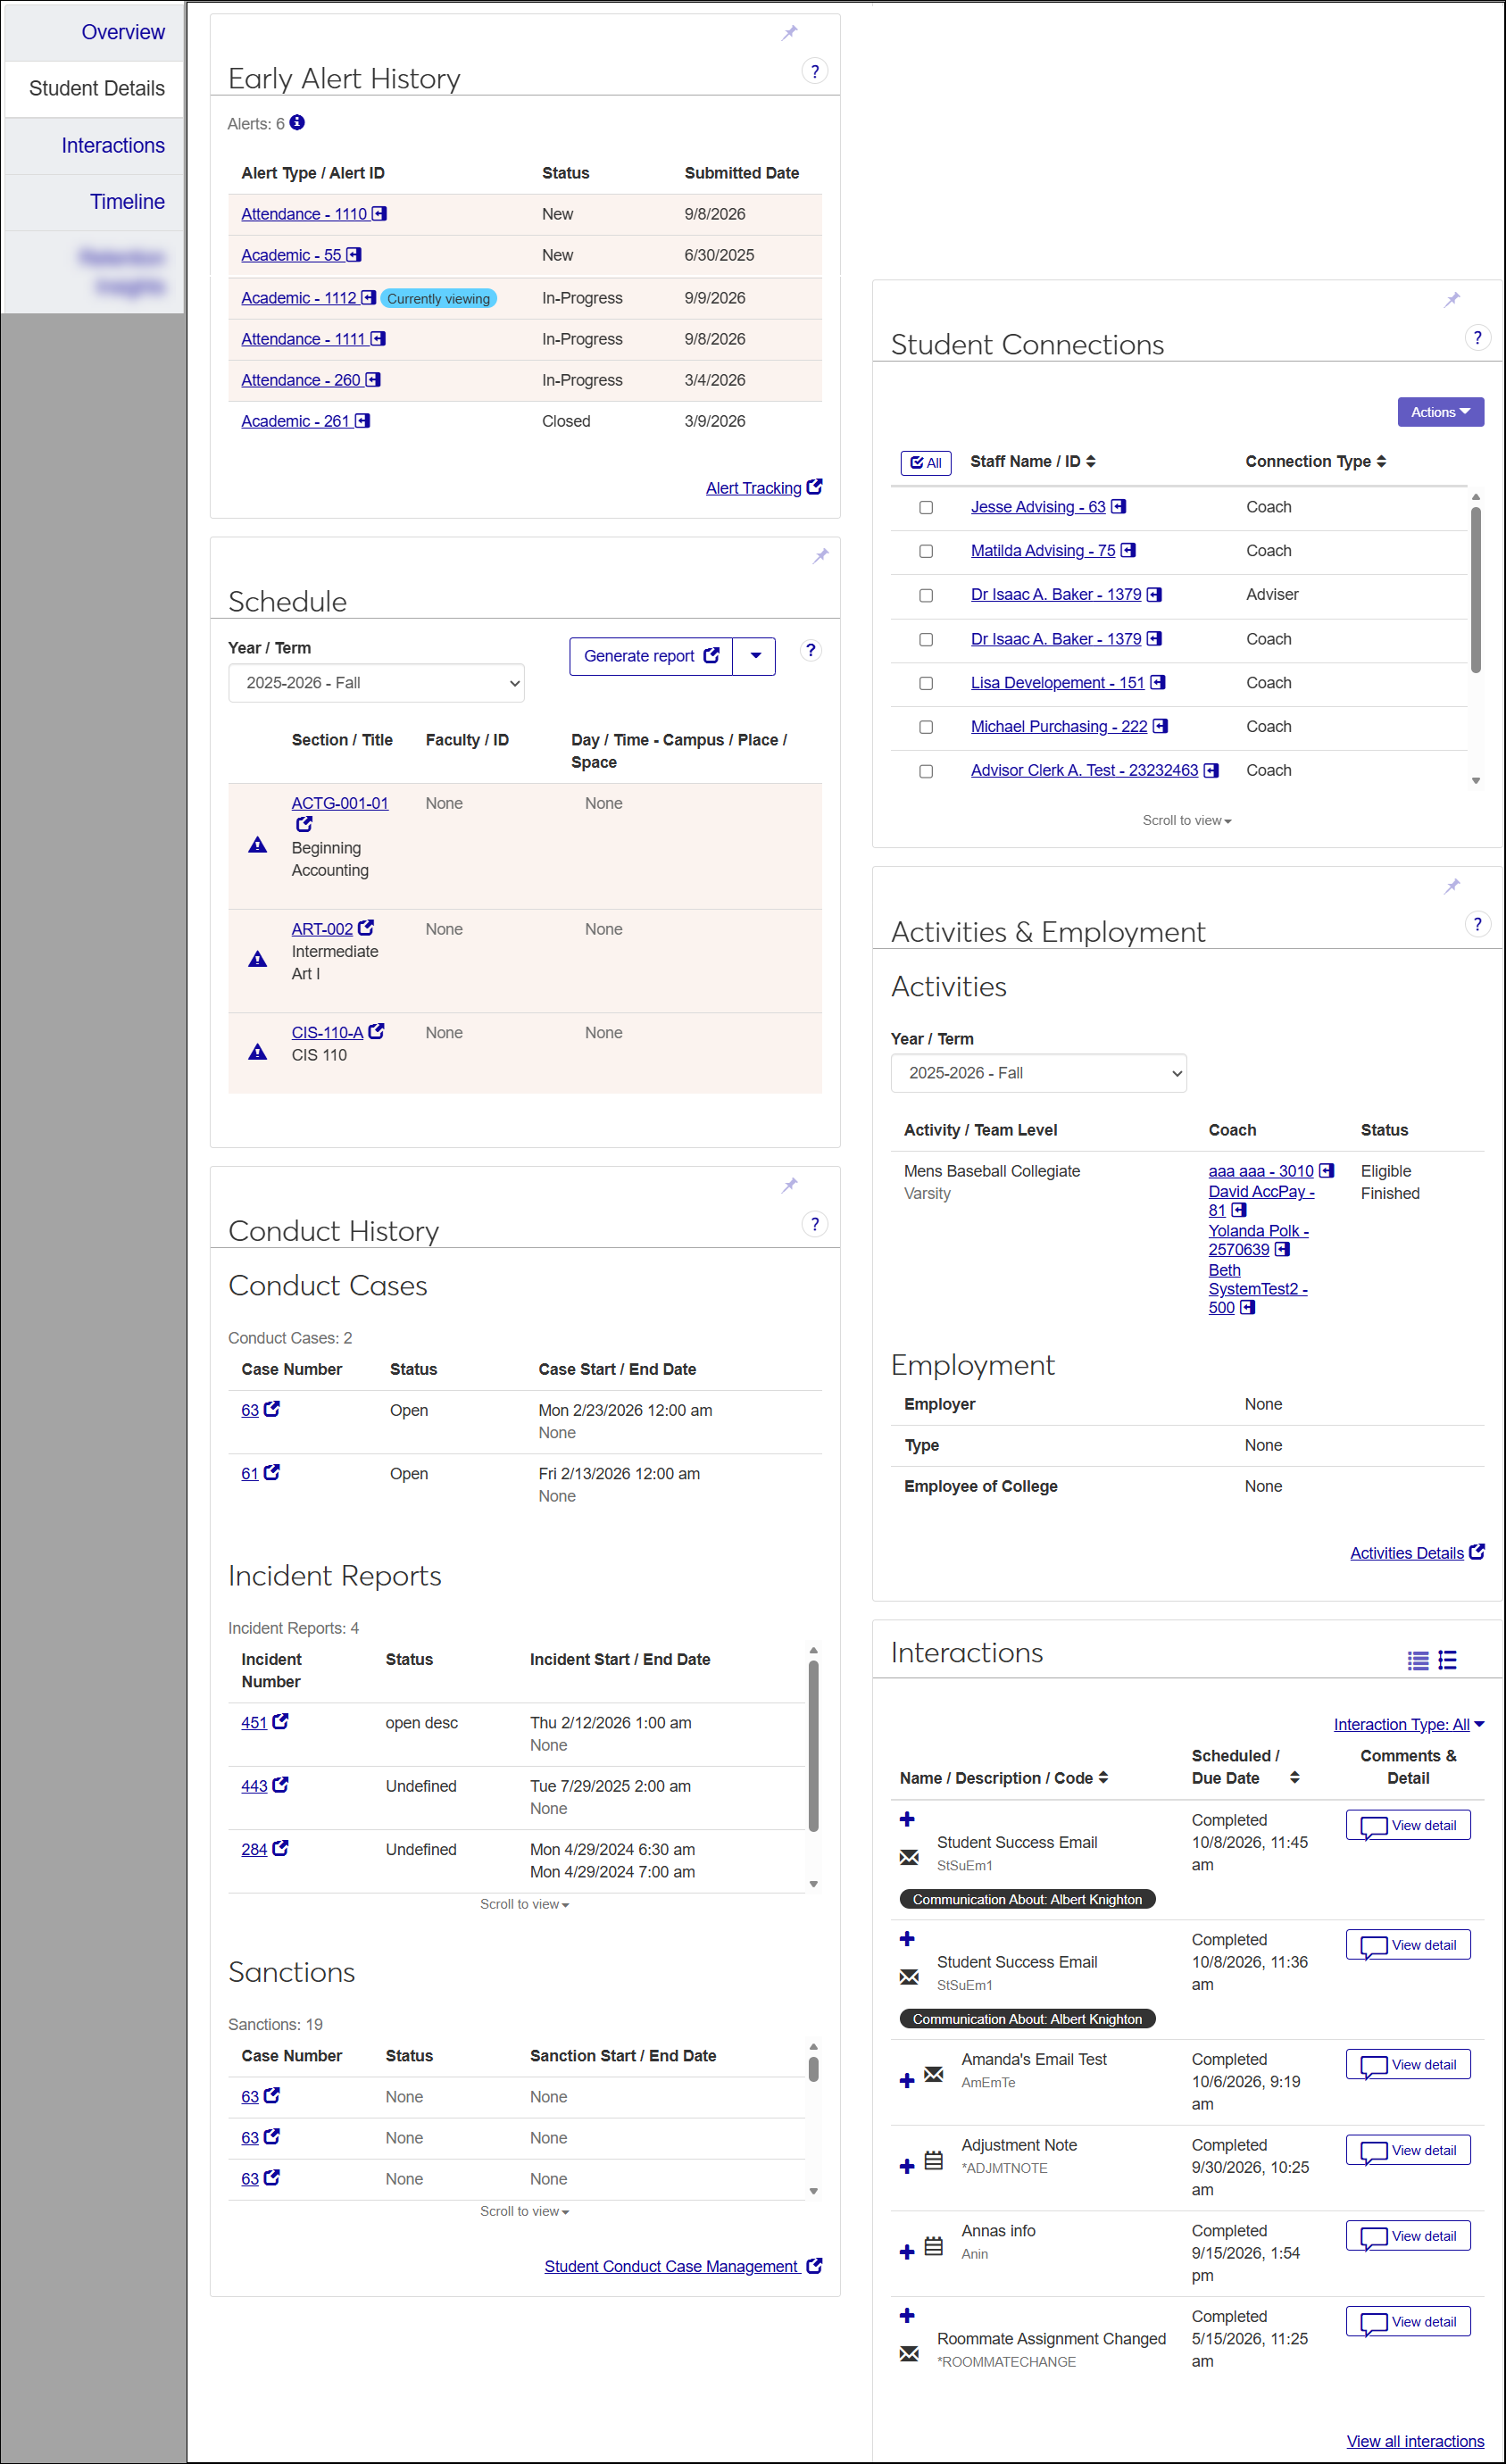1506x2464 pixels.
Task: Check the box for Jesse Advising - 63
Action: [926, 508]
